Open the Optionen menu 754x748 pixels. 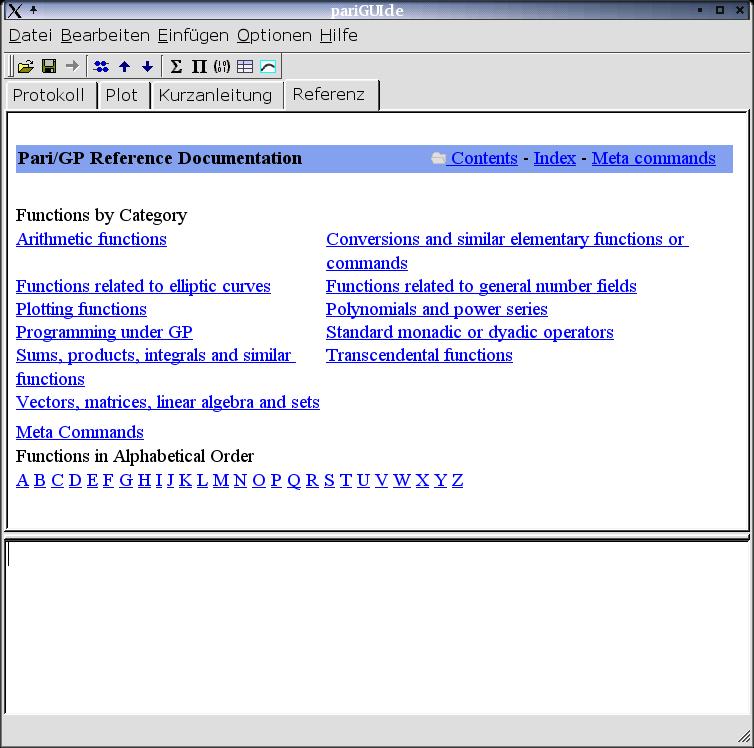click(274, 36)
